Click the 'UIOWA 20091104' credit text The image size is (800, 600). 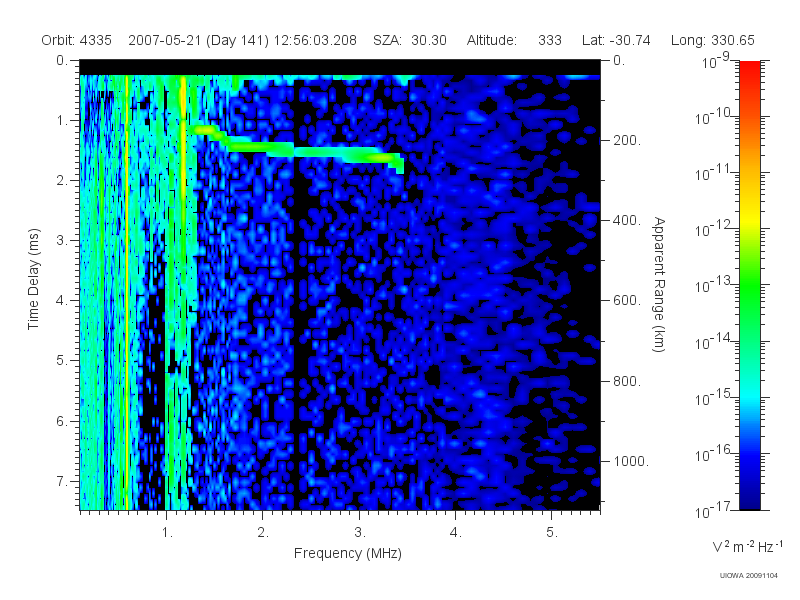tap(748, 576)
